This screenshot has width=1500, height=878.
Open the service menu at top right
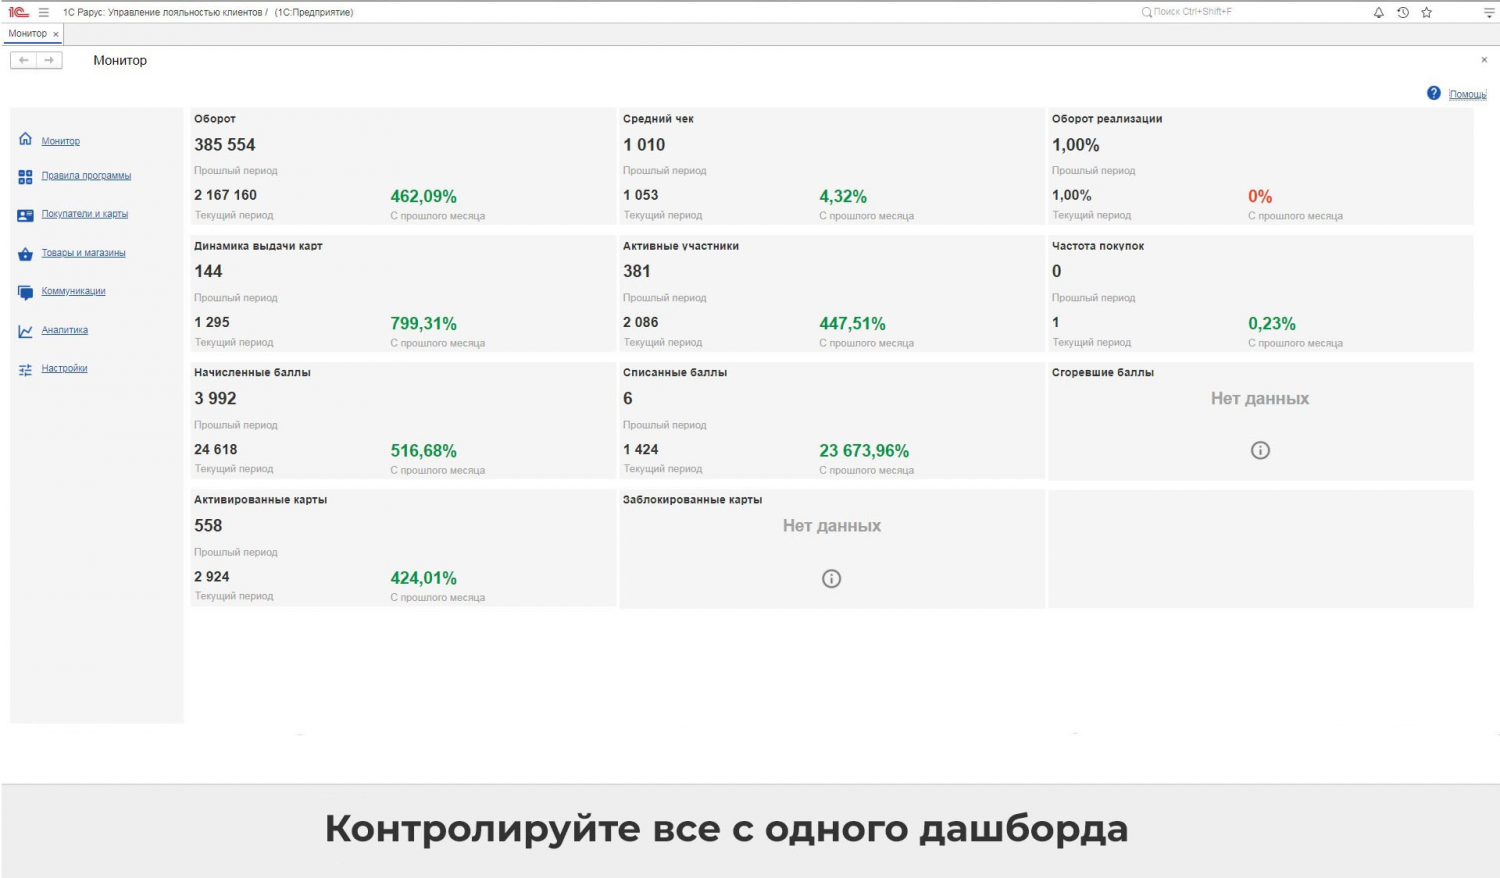pyautogui.click(x=1488, y=13)
